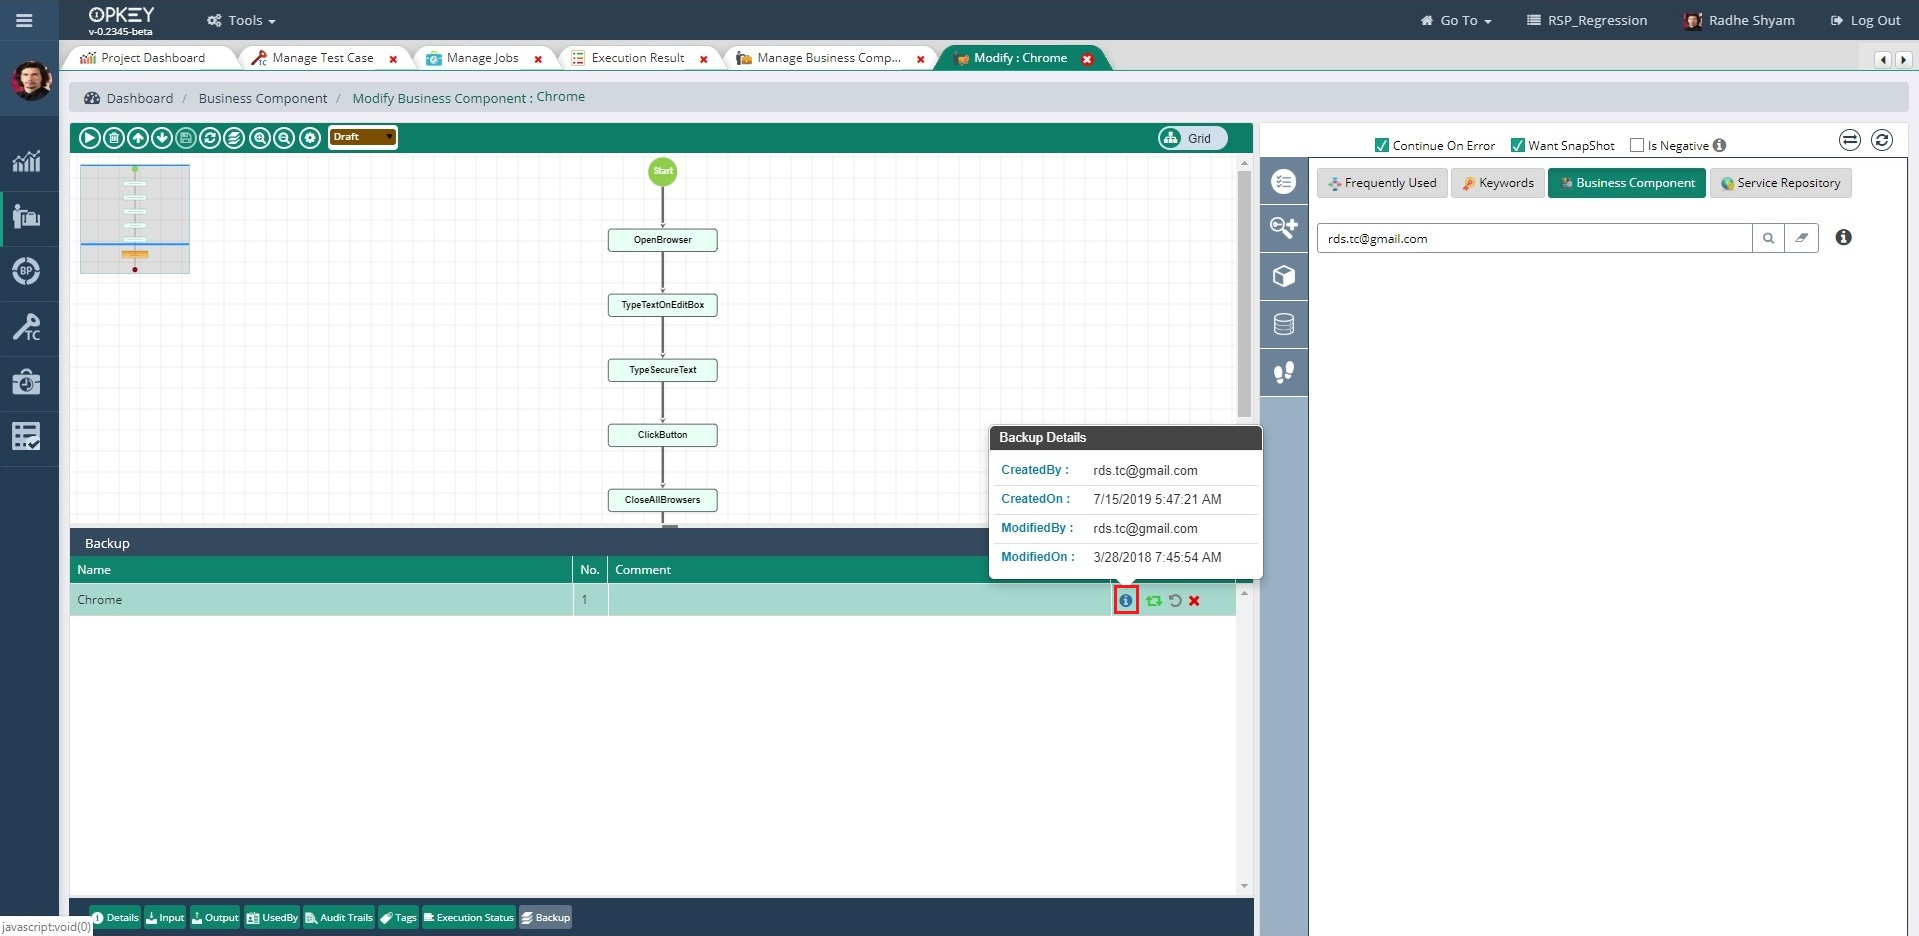This screenshot has height=936, width=1919.
Task: Open the Backup bottom tab
Action: coord(545,918)
